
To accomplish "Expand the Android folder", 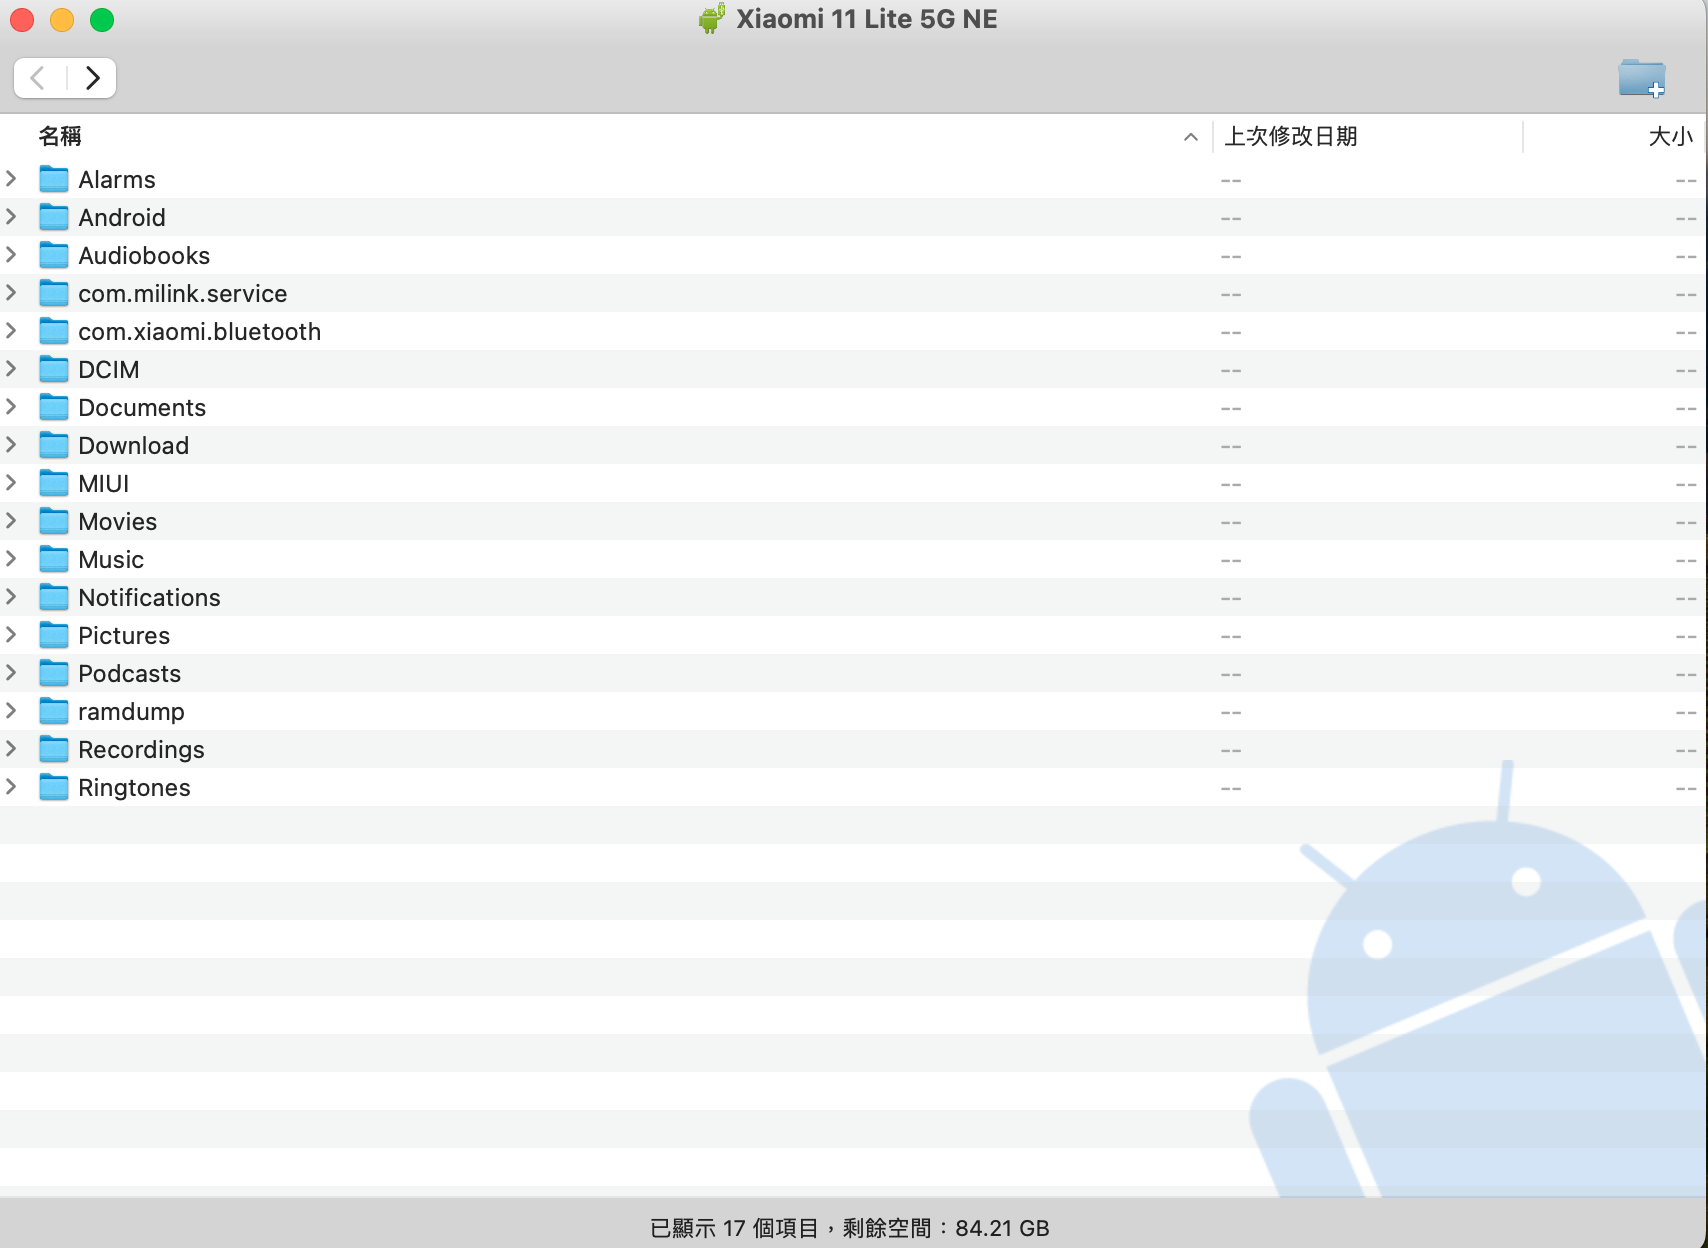I will [x=12, y=217].
